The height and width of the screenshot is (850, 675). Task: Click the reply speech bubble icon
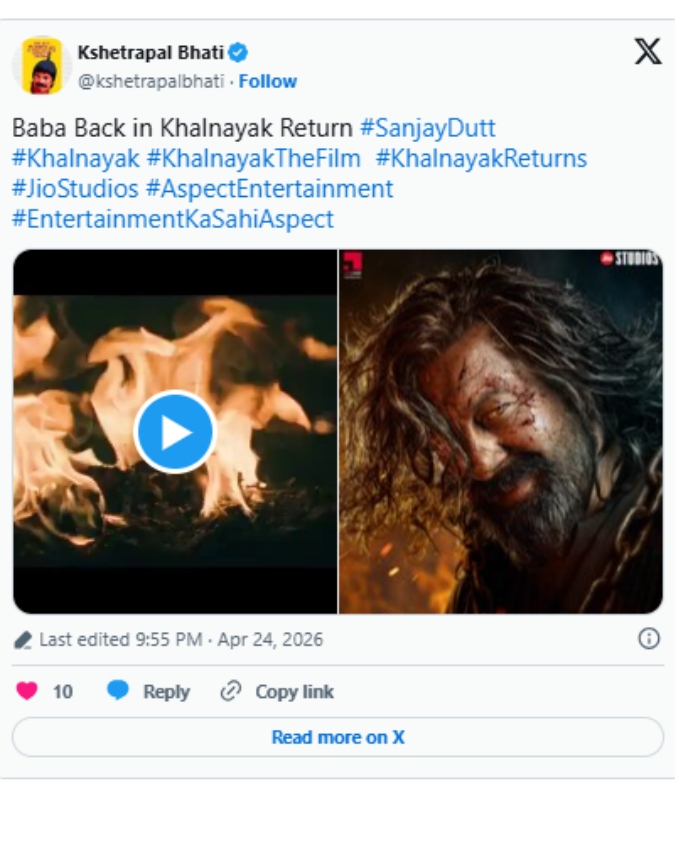point(119,691)
